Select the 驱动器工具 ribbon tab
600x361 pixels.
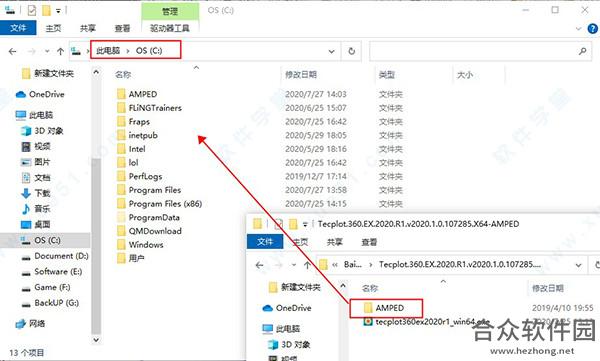170,28
